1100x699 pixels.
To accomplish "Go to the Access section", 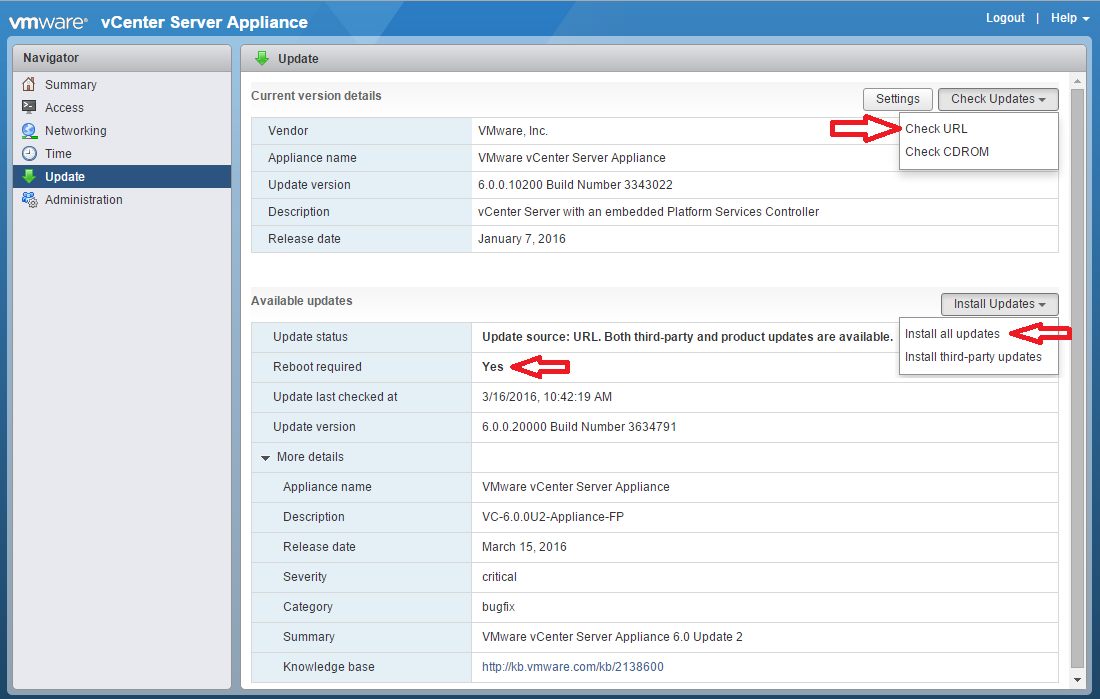I will click(x=64, y=107).
